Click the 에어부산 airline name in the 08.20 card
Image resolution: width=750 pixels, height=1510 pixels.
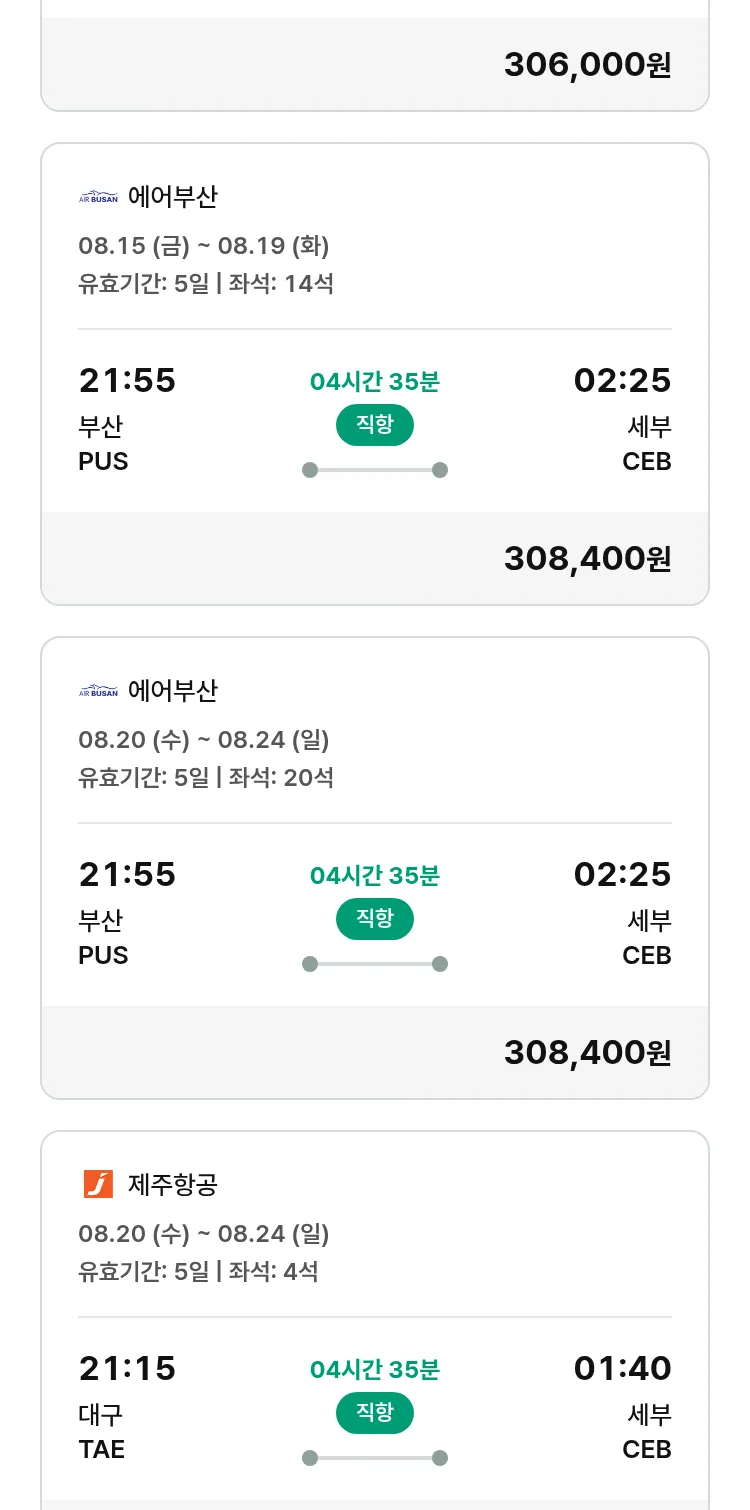point(172,691)
